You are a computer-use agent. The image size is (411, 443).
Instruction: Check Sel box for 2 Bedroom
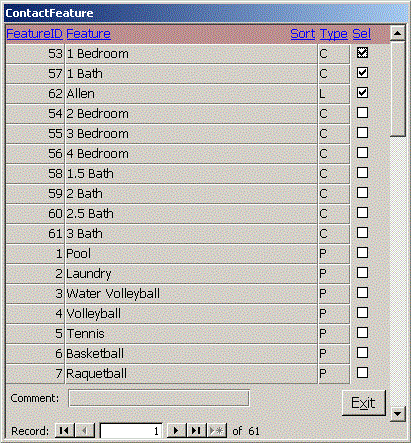coord(362,113)
